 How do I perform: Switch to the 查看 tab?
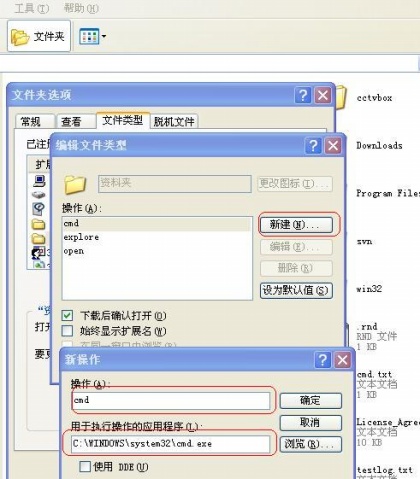coord(71,121)
